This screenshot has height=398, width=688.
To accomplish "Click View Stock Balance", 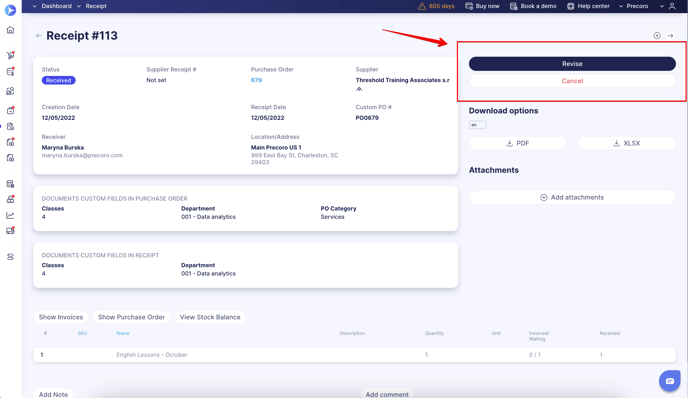I will tap(210, 317).
